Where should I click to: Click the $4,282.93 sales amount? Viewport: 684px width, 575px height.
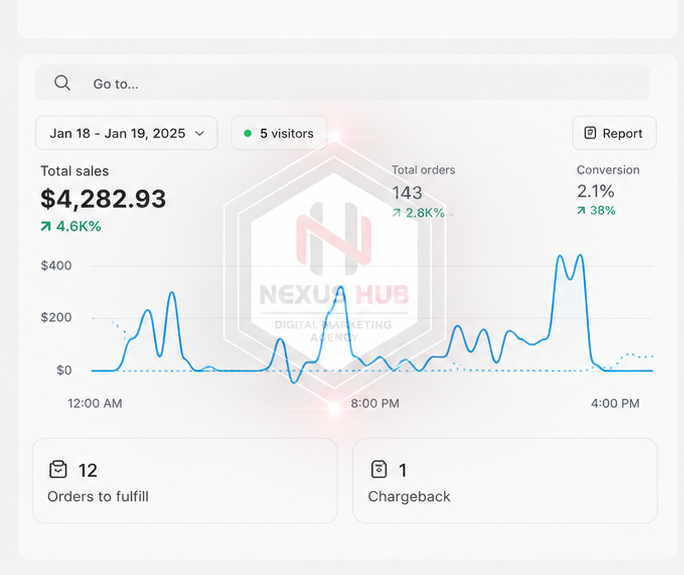coord(103,199)
